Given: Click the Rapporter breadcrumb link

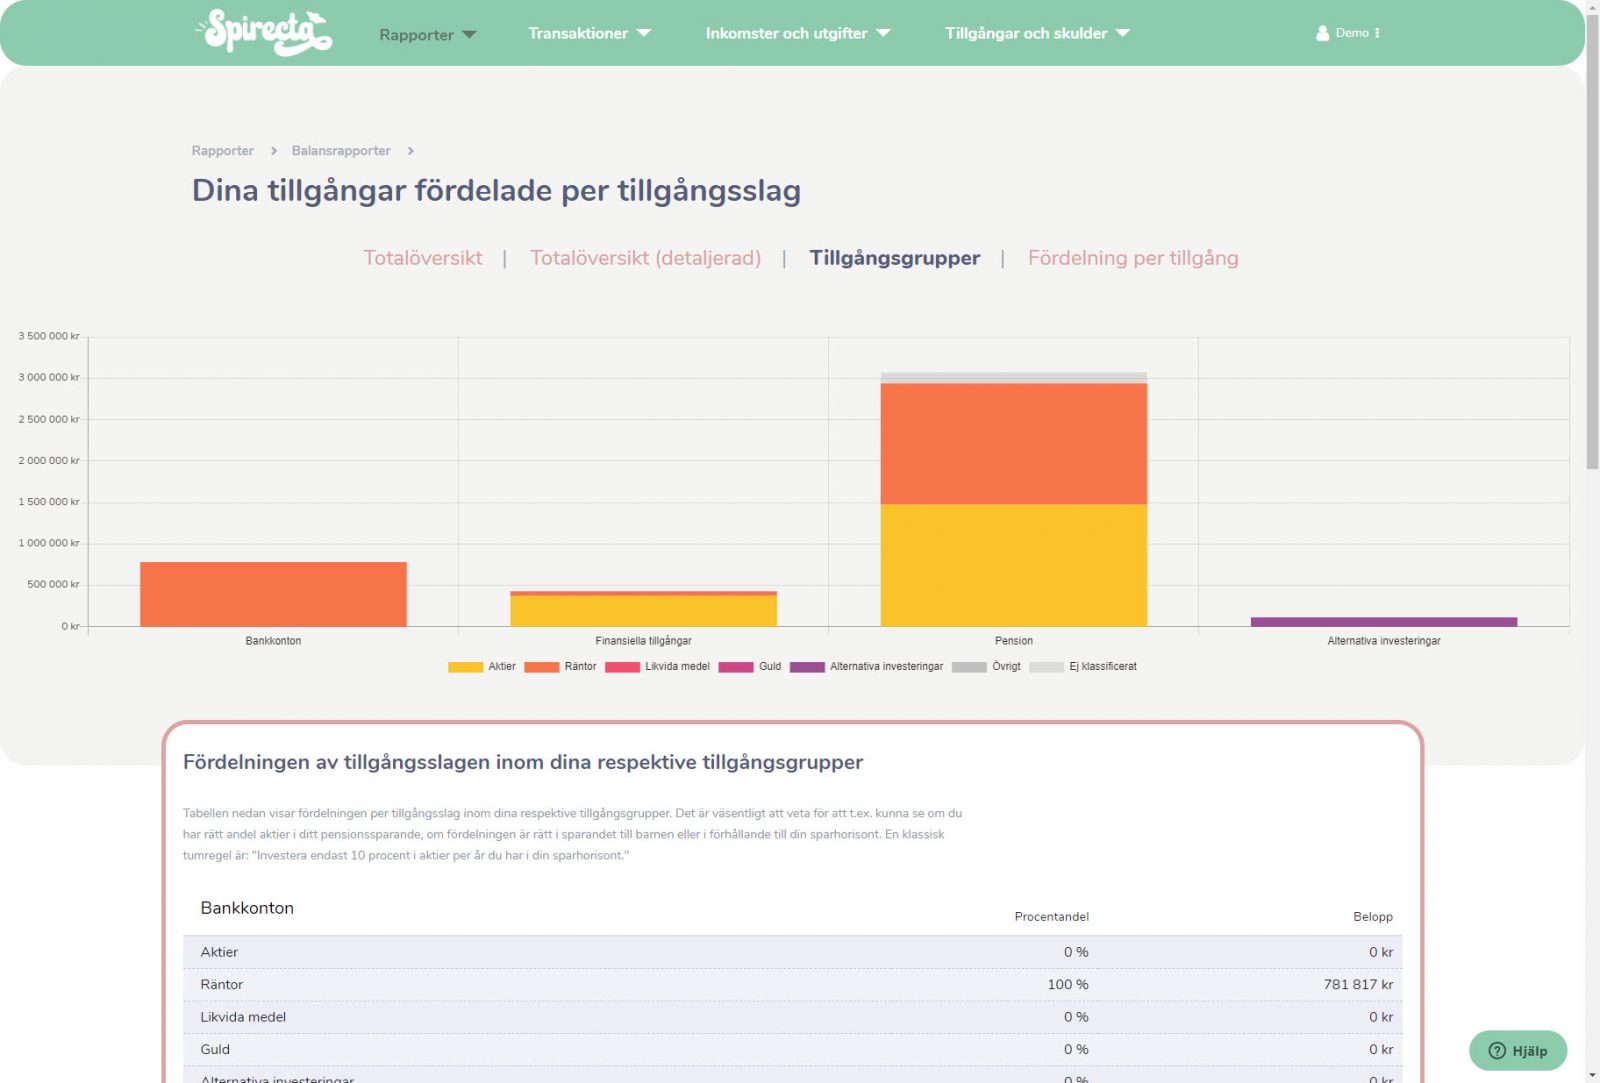Looking at the screenshot, I should coord(222,150).
